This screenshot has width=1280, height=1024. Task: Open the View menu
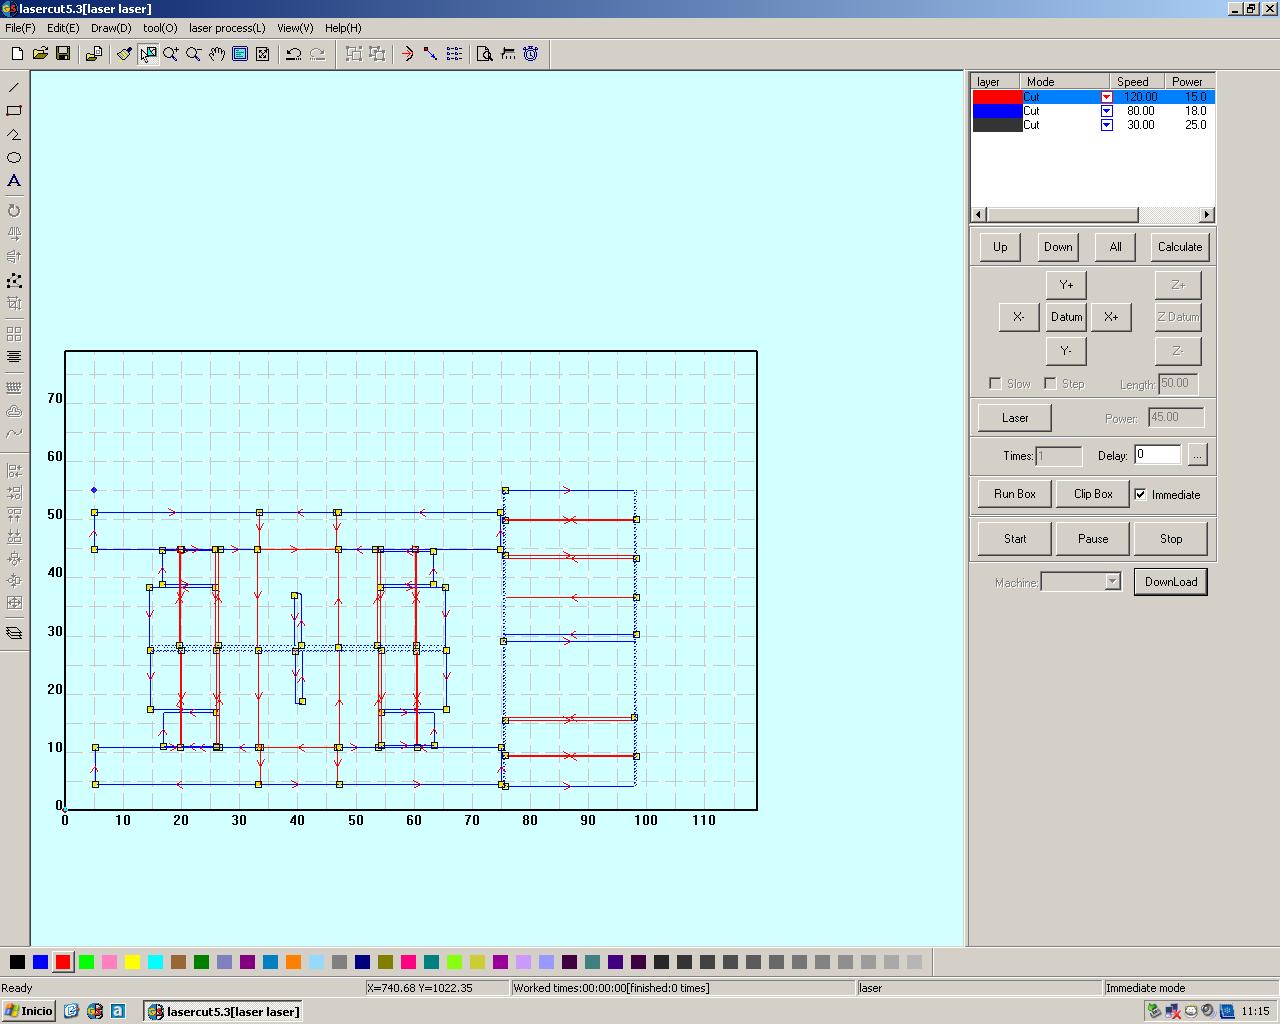coord(295,28)
